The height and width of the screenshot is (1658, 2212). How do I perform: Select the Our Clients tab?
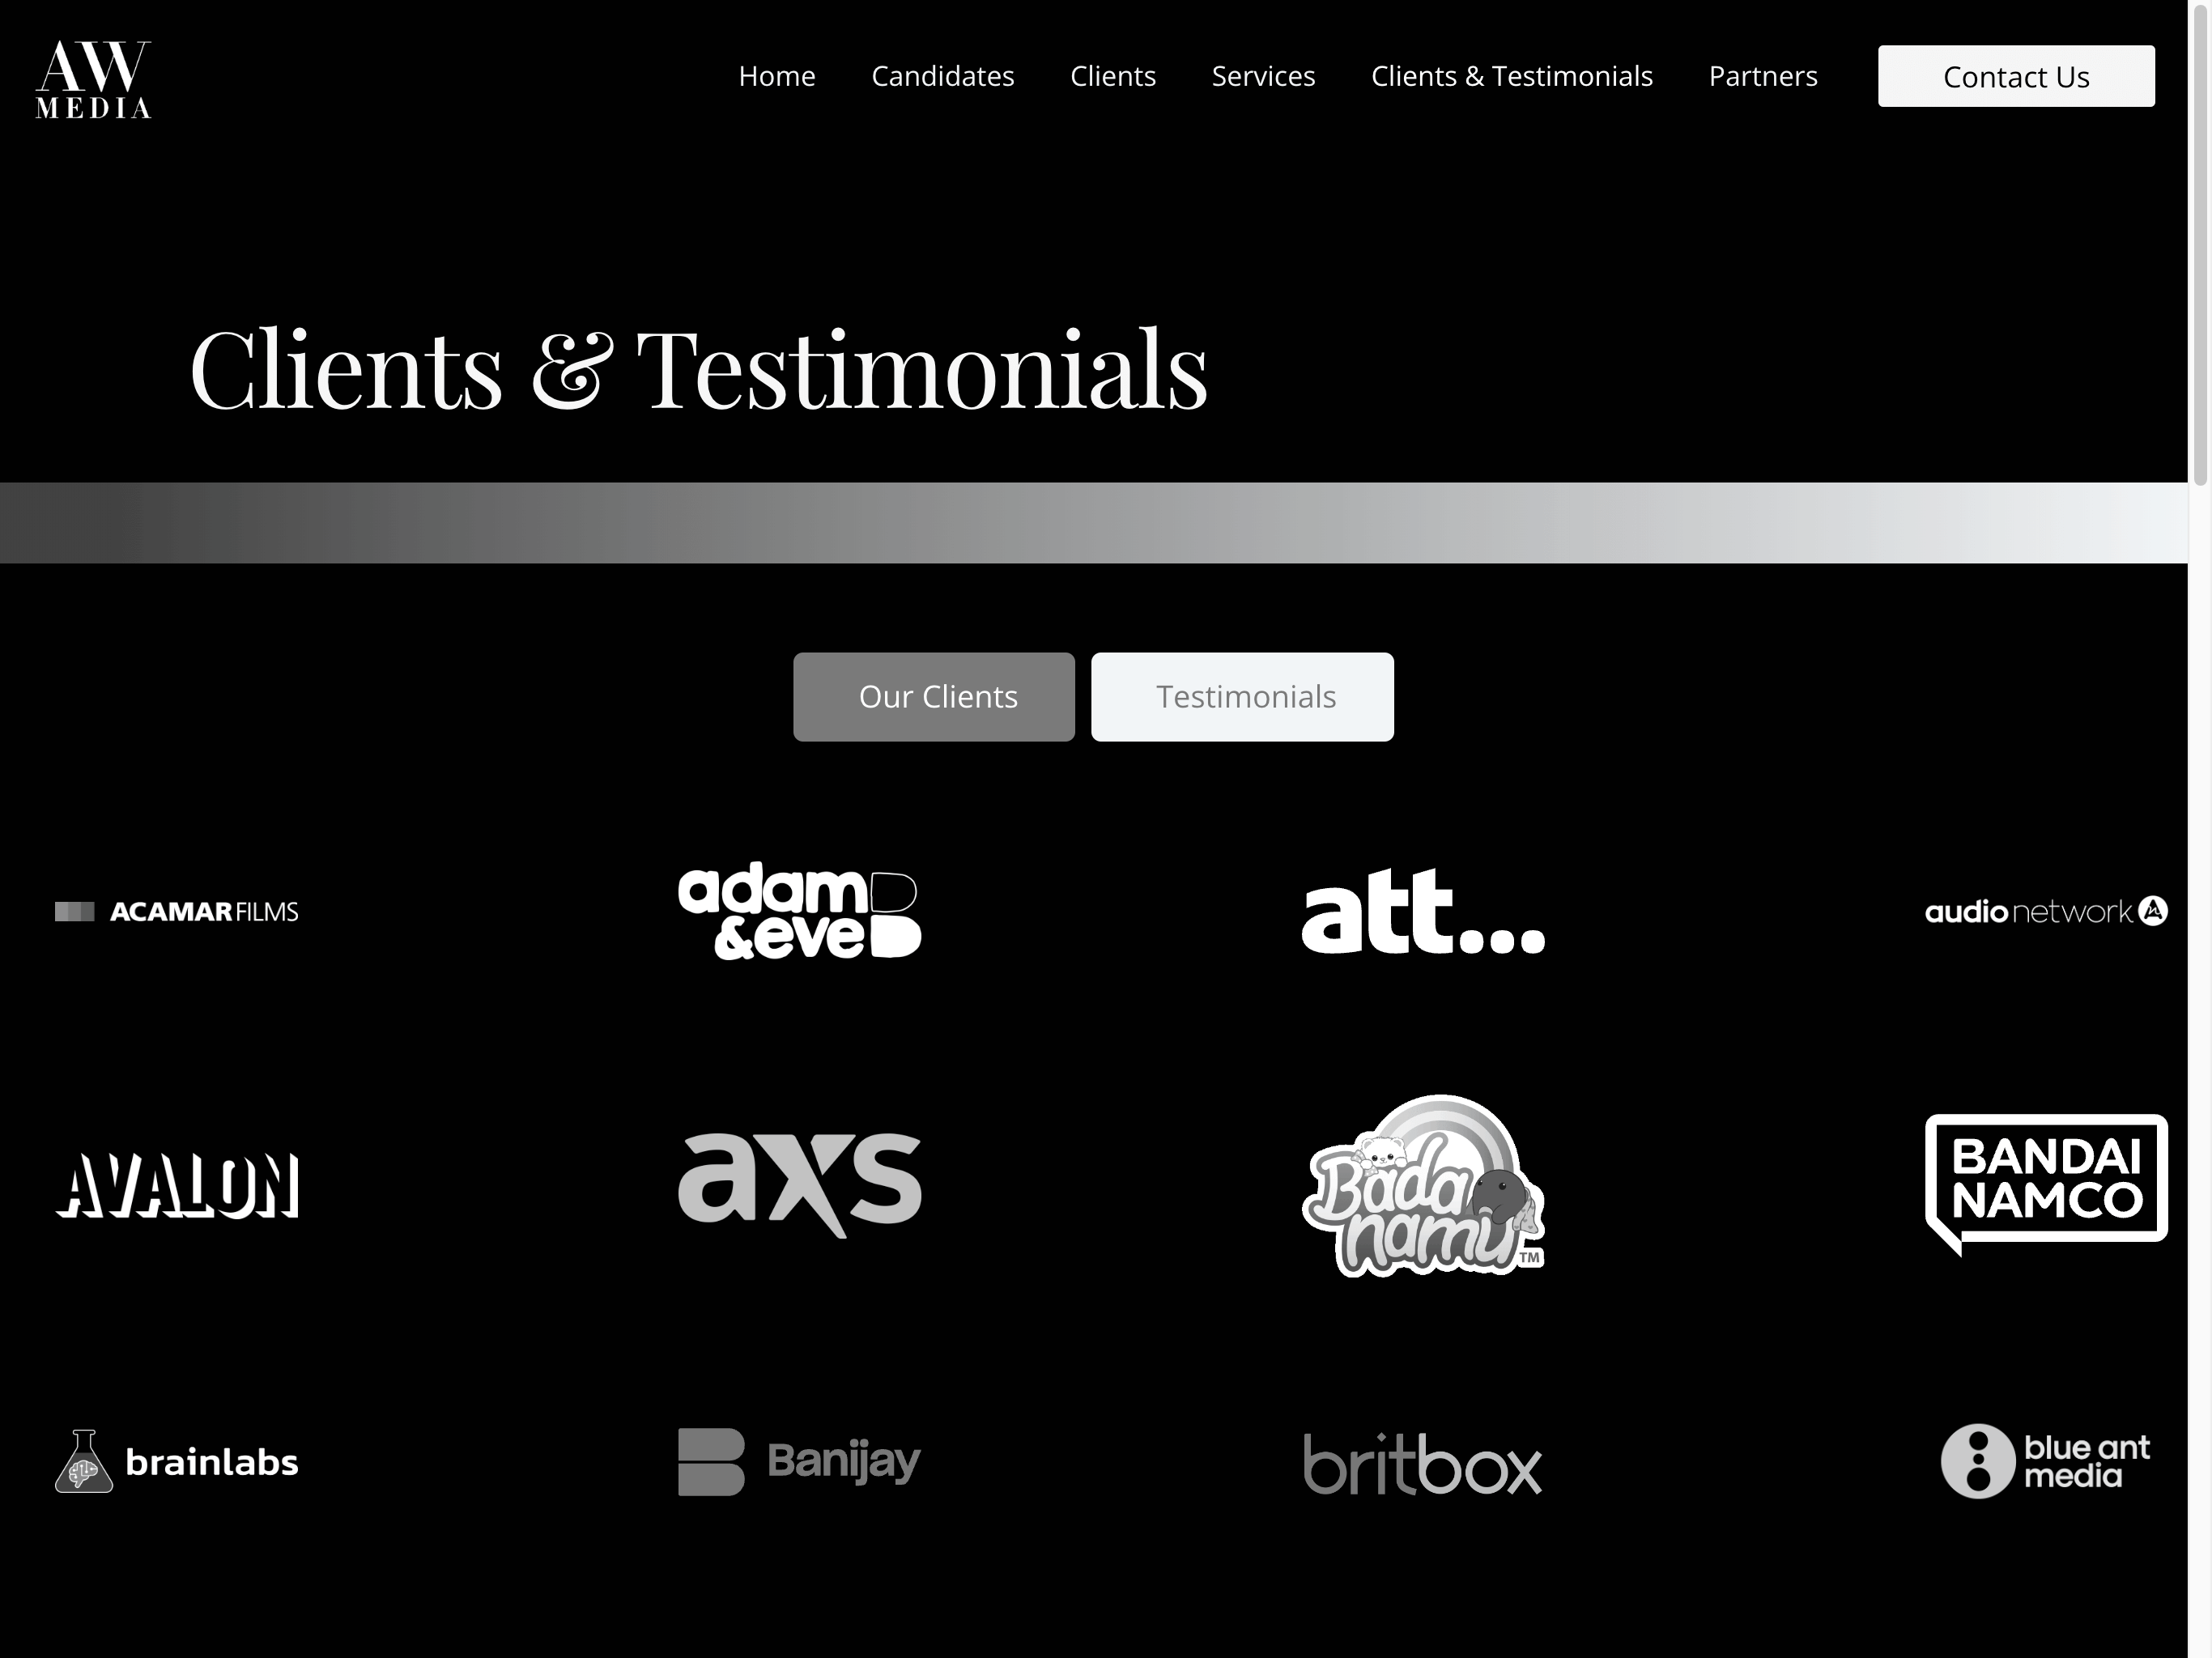[x=935, y=695]
